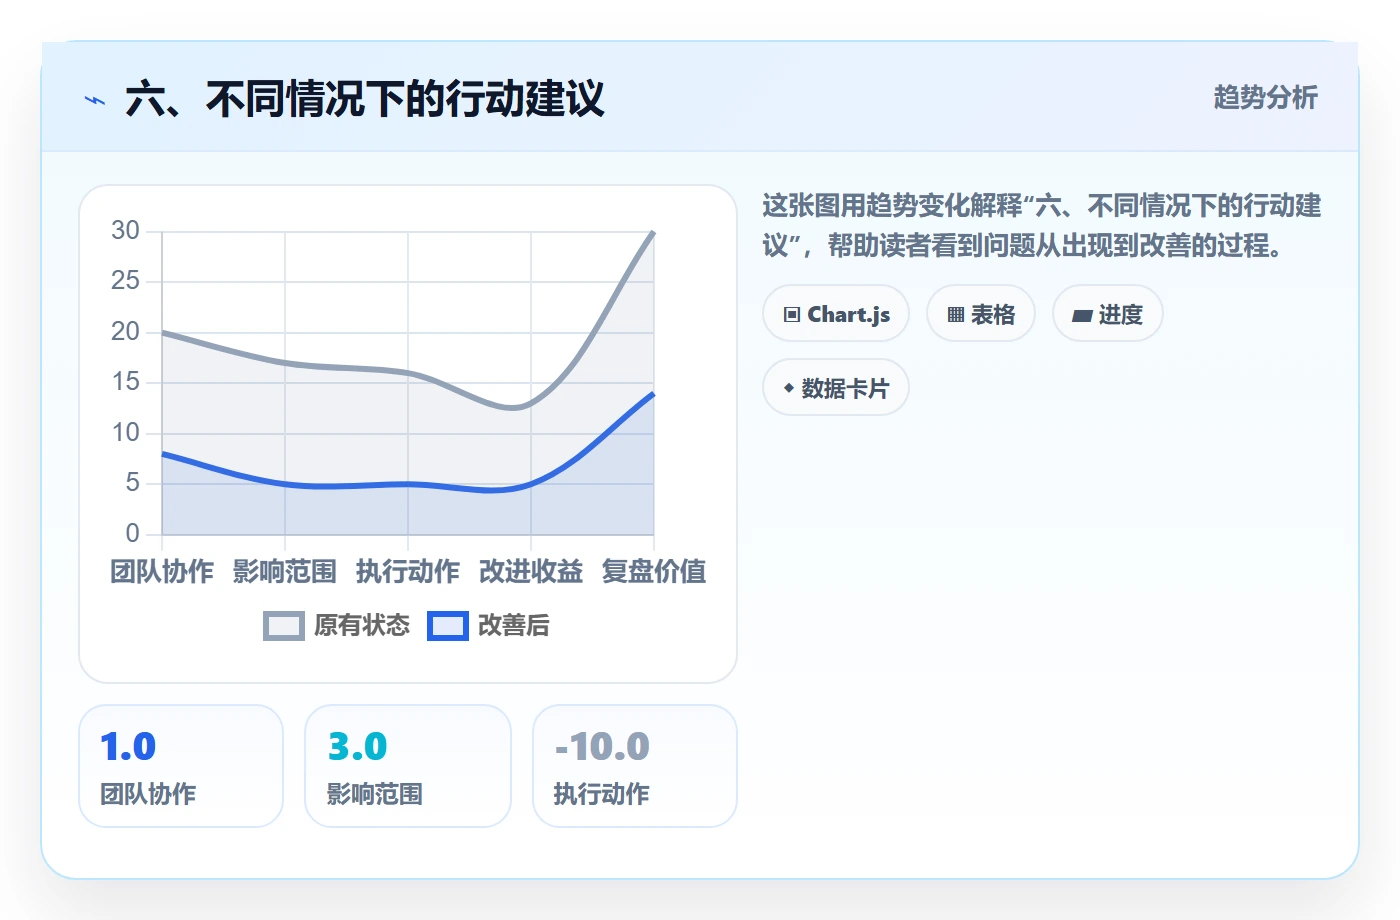Image resolution: width=1400 pixels, height=920 pixels.
Task: Click the chart description paragraph
Action: coord(1042,226)
